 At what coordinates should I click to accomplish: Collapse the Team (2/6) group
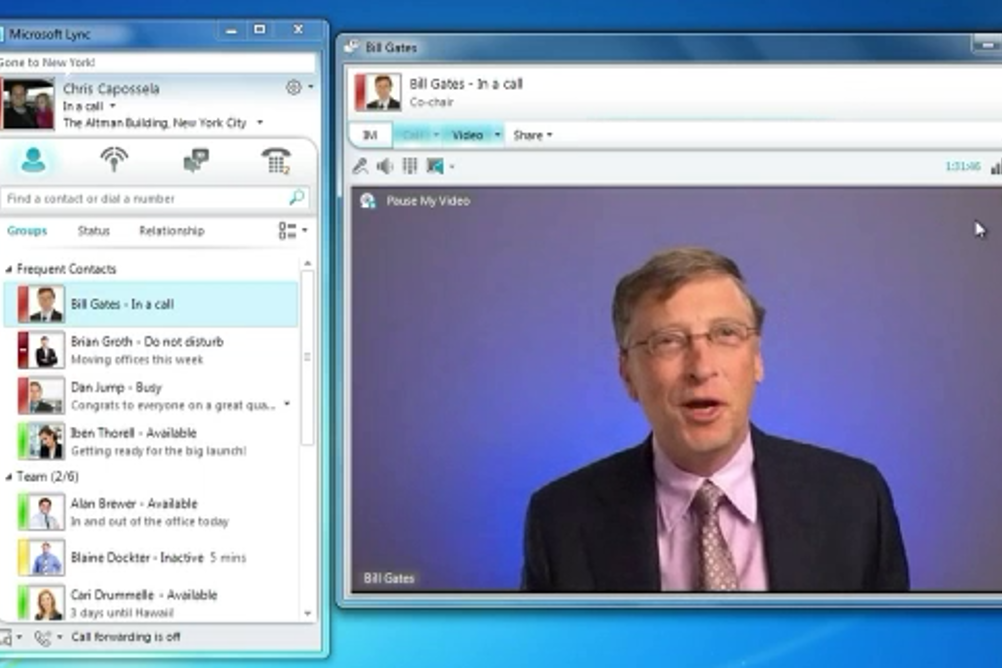click(x=9, y=477)
